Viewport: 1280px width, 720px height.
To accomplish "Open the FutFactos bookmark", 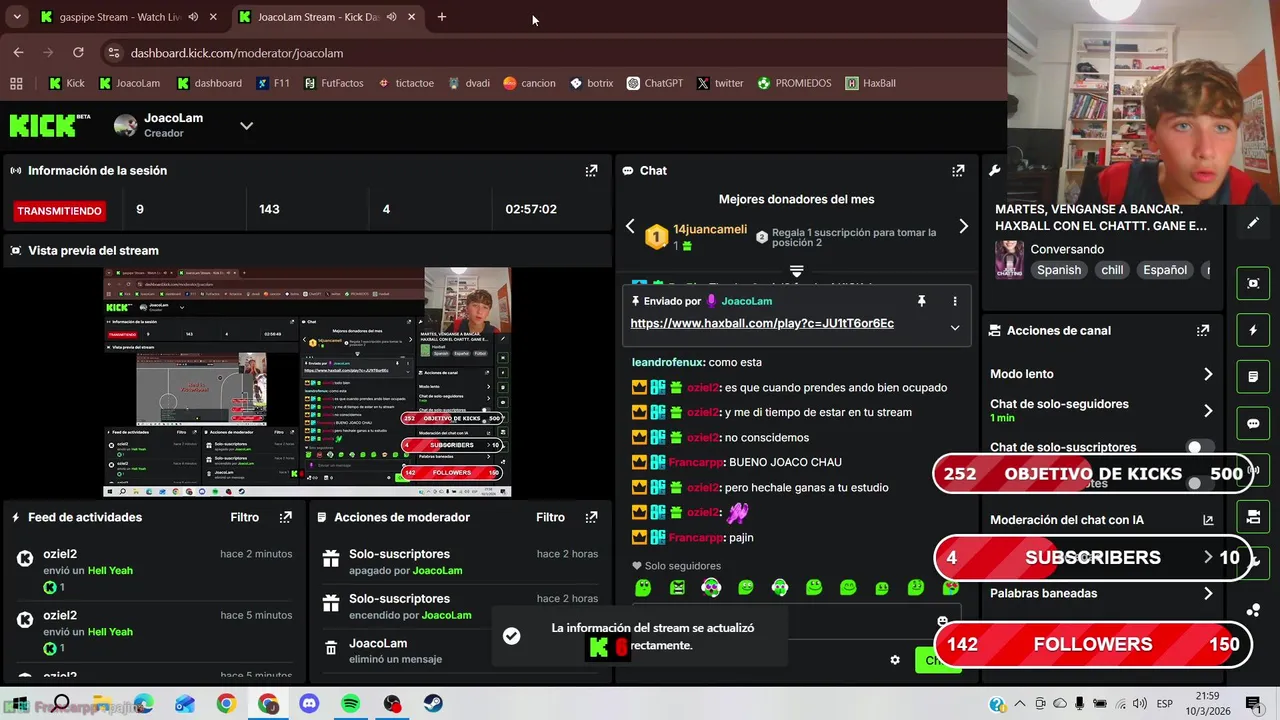I will pyautogui.click(x=333, y=83).
